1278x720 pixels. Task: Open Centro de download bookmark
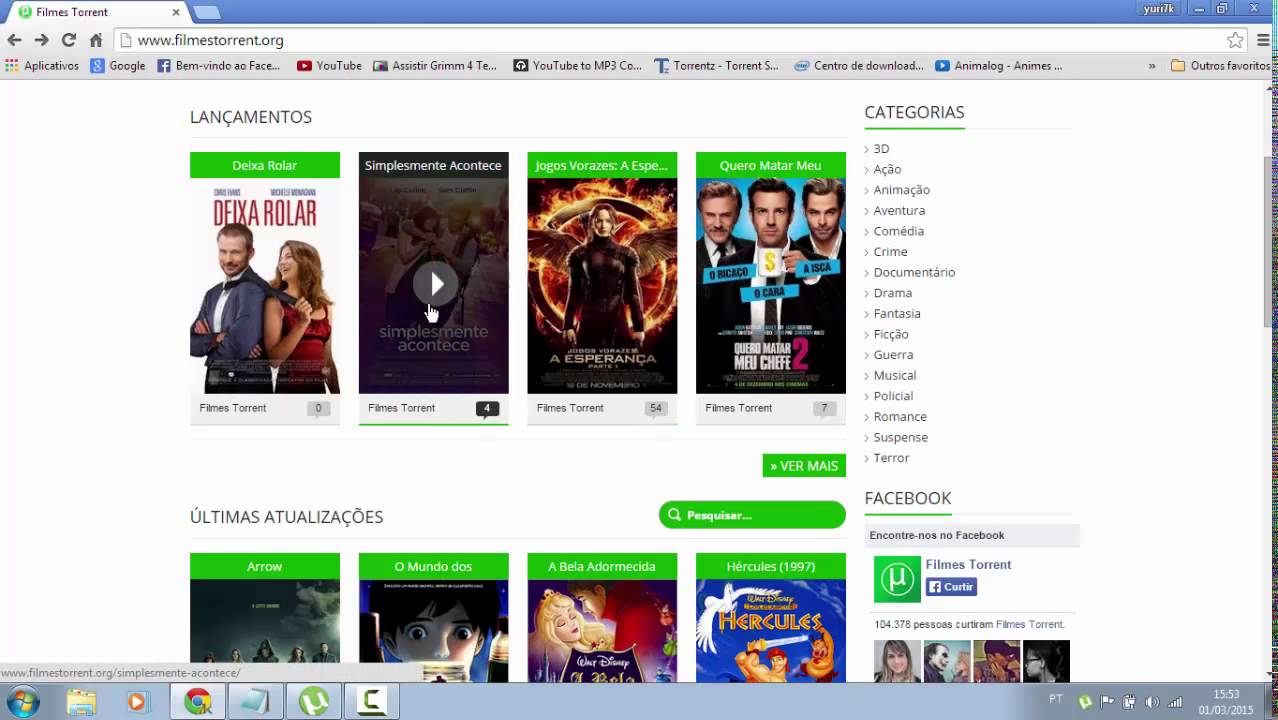[x=859, y=66]
